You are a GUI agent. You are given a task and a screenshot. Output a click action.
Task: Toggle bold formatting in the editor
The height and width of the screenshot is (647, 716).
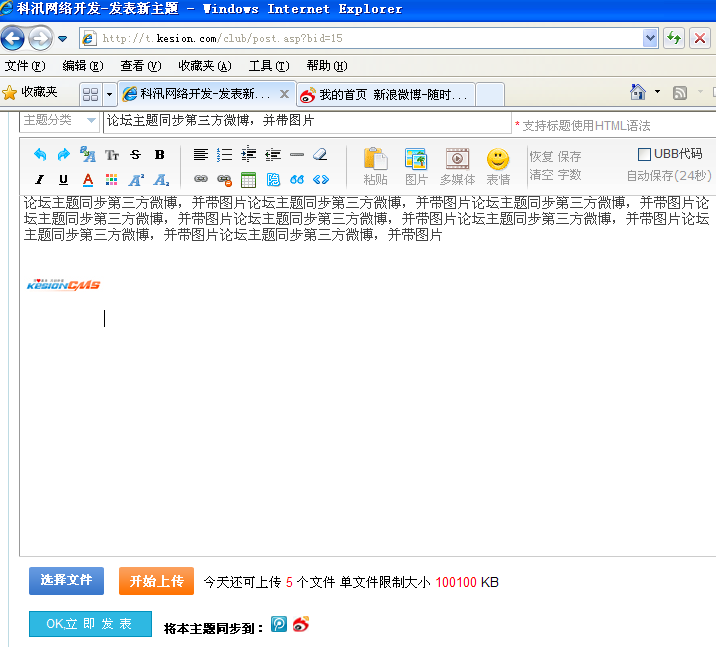click(159, 155)
